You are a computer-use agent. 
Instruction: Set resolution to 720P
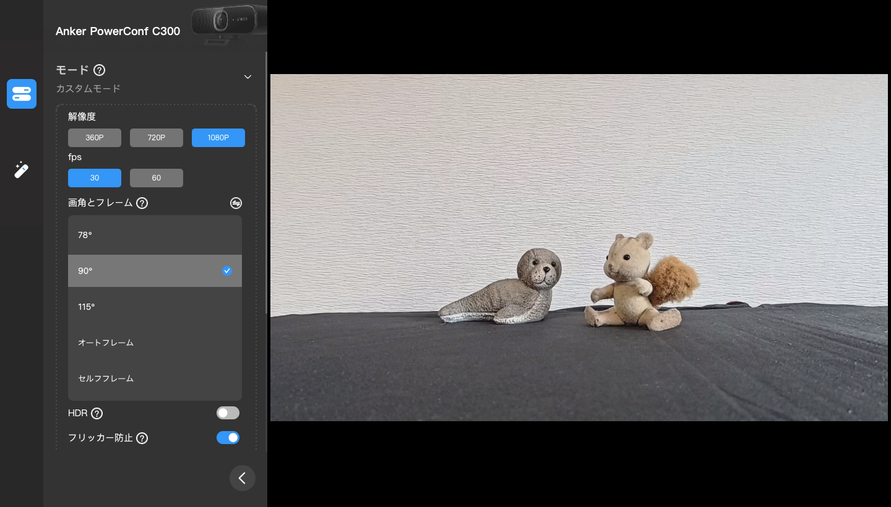coord(156,138)
